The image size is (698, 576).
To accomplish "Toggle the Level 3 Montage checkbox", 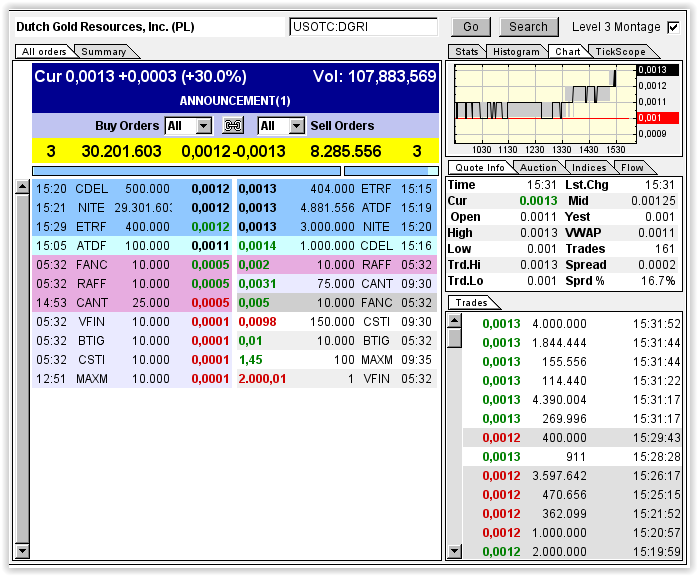I will (673, 27).
